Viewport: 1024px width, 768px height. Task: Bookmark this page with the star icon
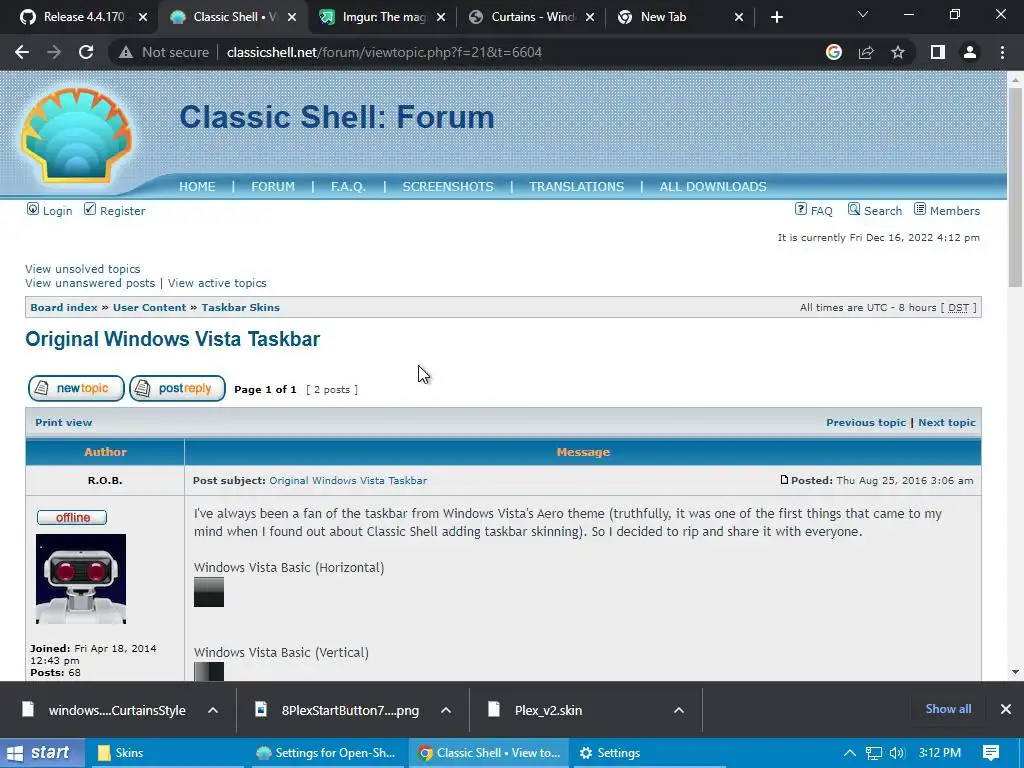898,52
